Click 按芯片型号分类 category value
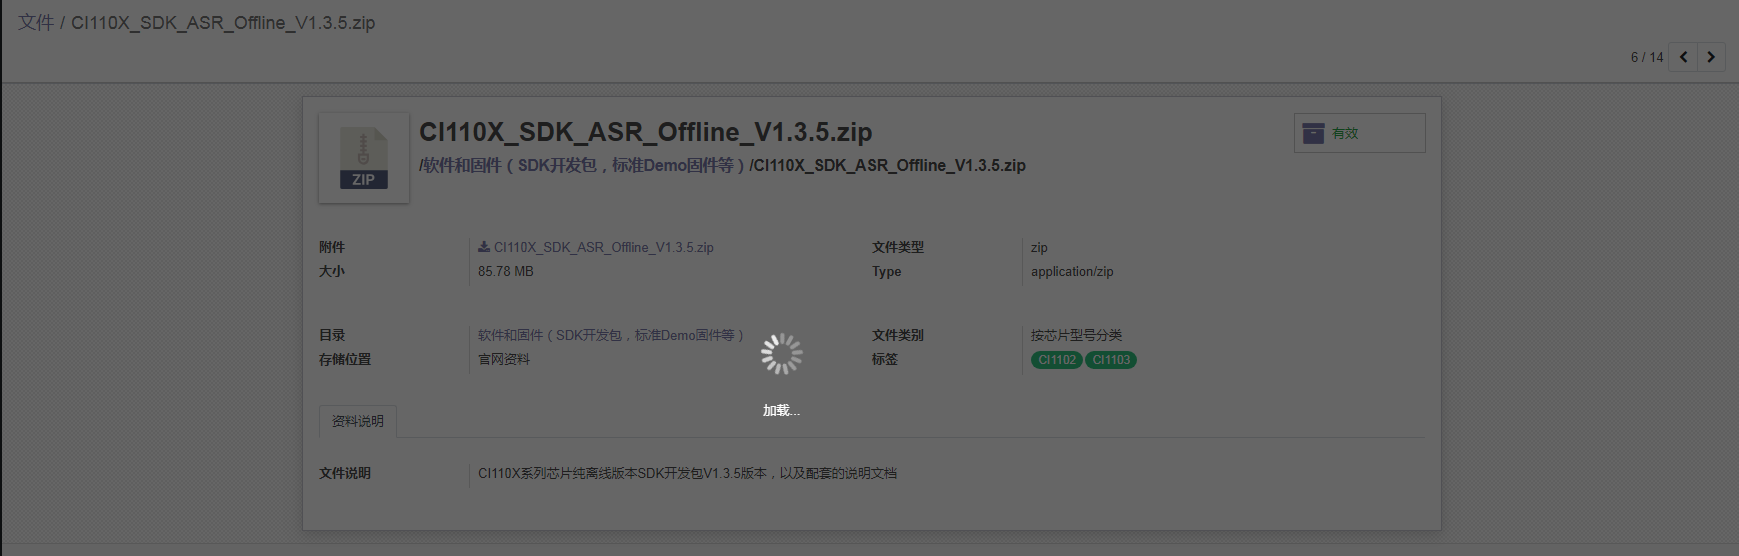The height and width of the screenshot is (556, 1739). point(1077,335)
